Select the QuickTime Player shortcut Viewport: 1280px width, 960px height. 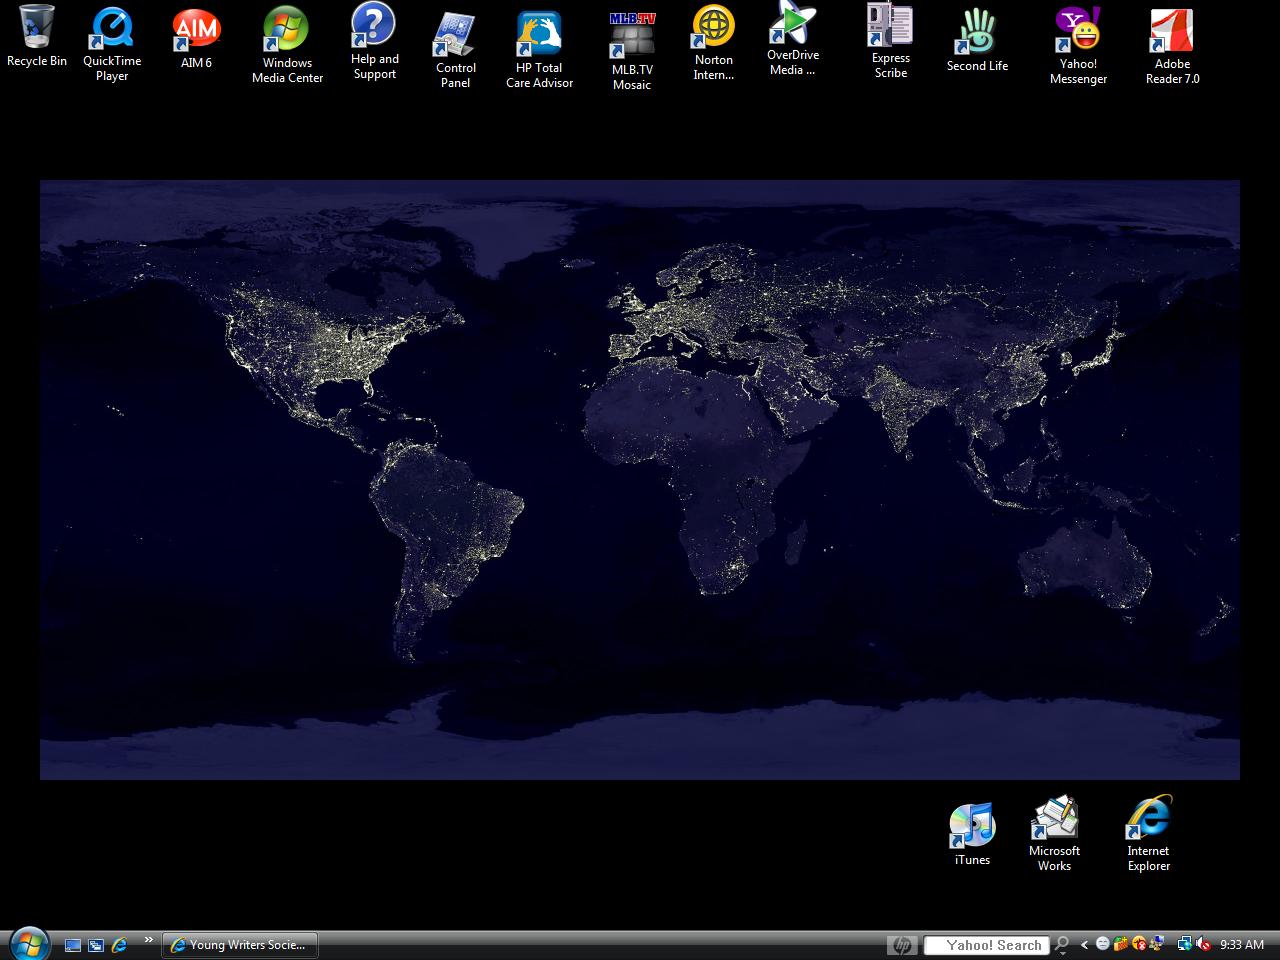[x=112, y=44]
